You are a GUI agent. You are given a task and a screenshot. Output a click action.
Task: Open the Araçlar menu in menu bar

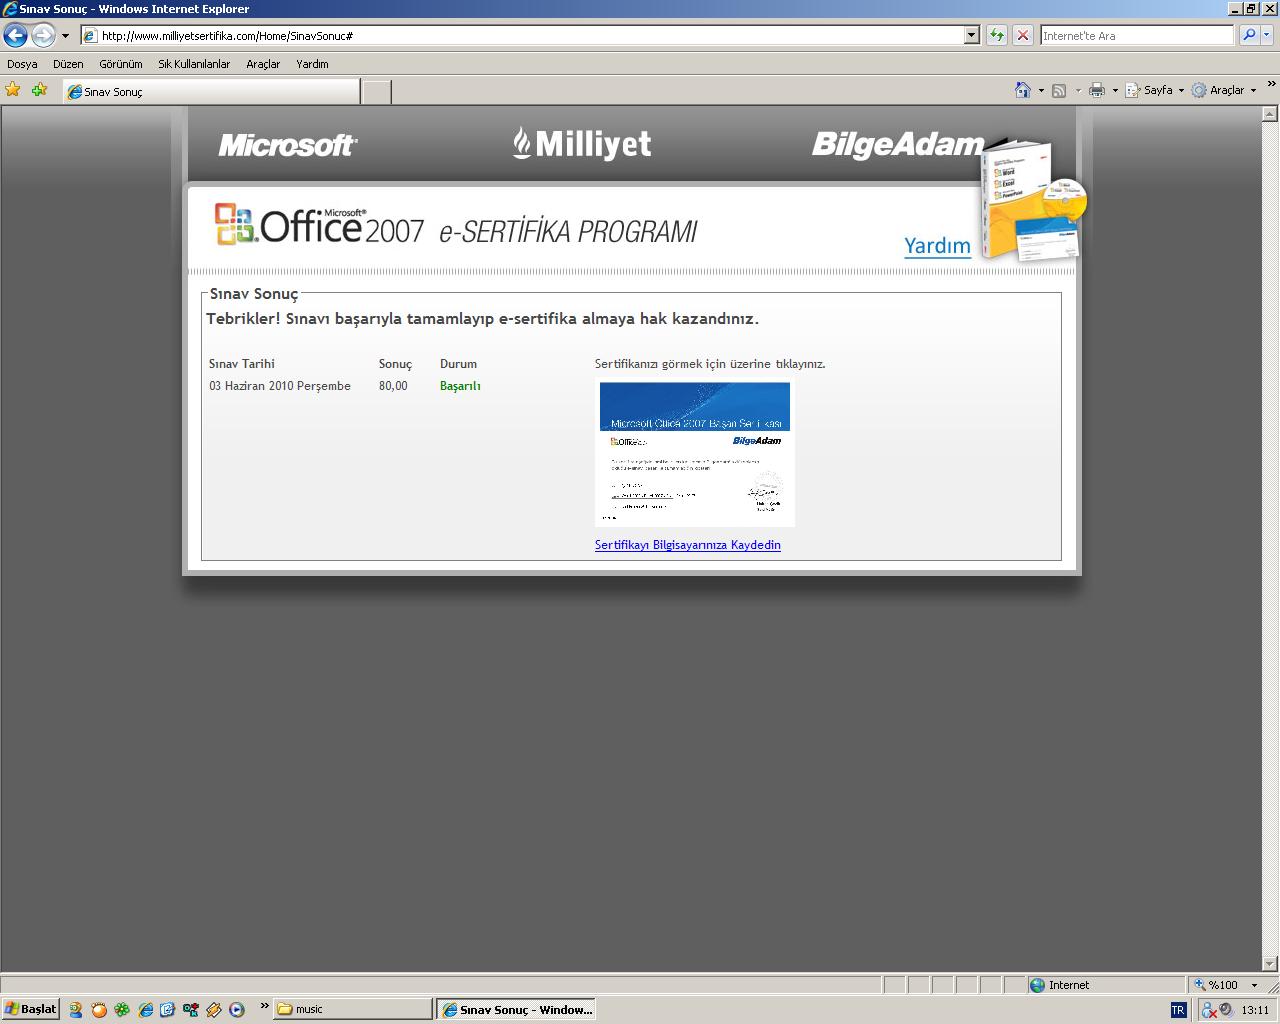point(263,64)
